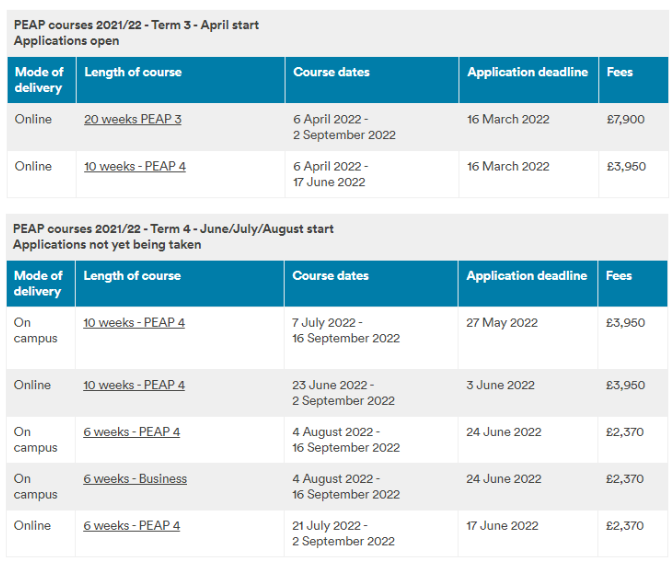Click the Term 3 Fees column header

point(619,72)
